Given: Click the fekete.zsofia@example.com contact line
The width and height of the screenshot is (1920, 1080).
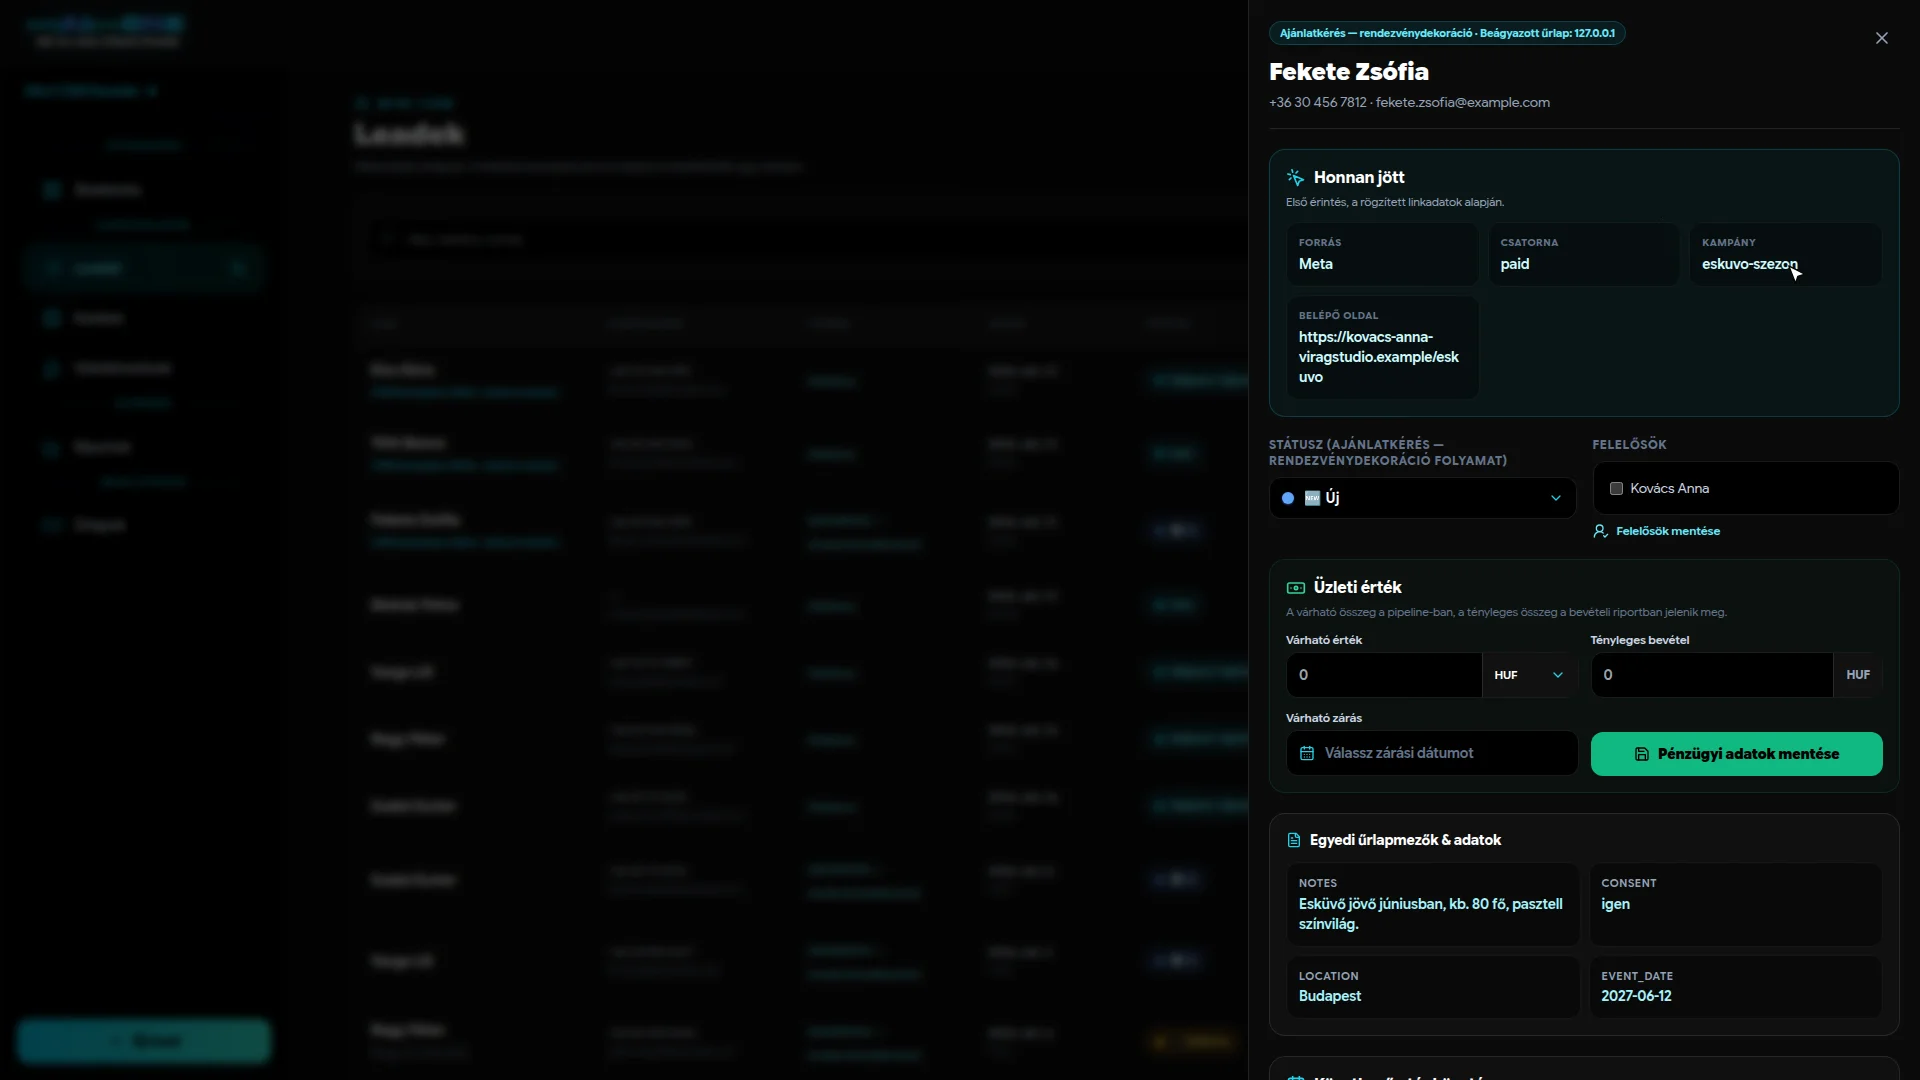Looking at the screenshot, I should click(x=1463, y=102).
